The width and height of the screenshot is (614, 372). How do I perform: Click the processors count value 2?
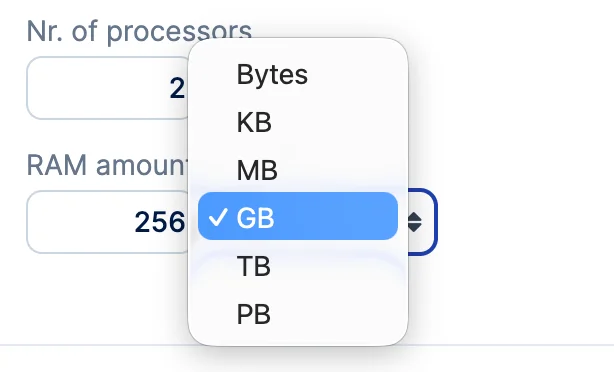click(177, 88)
